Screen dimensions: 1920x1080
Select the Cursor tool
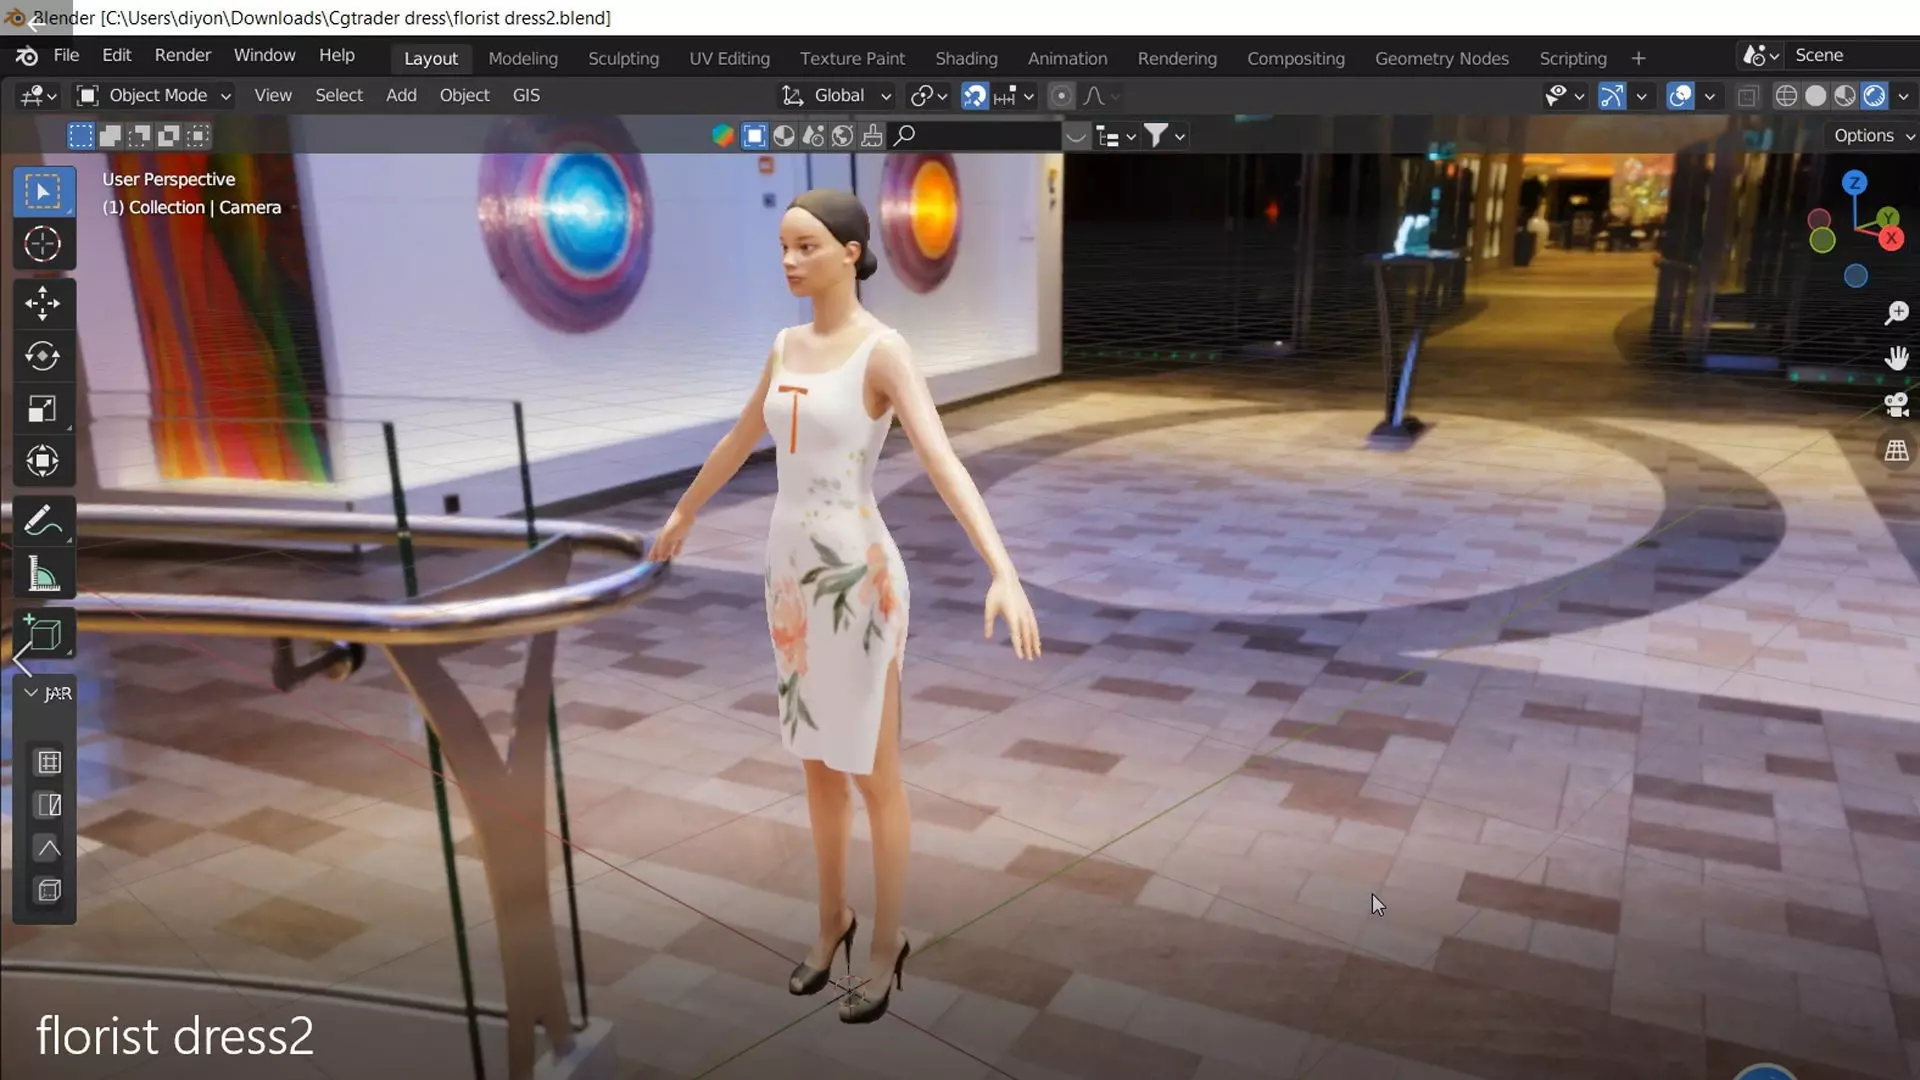click(42, 244)
